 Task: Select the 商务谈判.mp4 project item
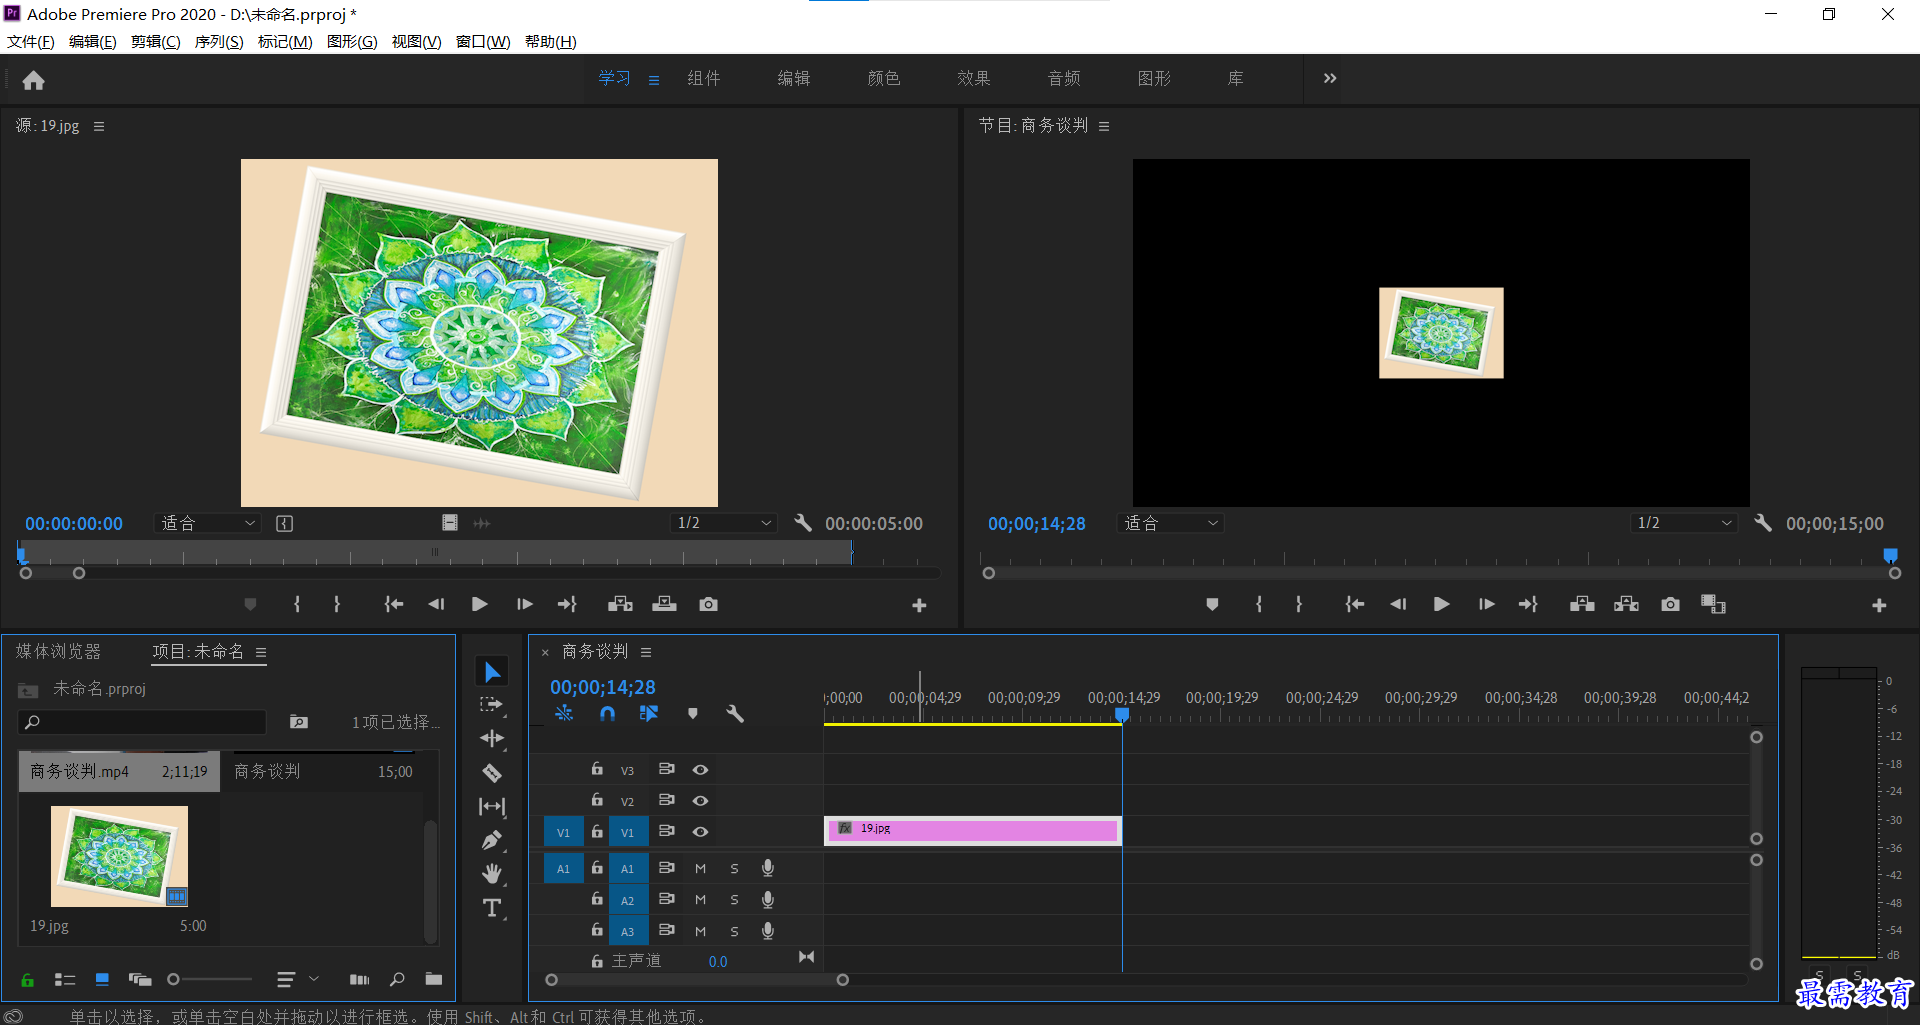pyautogui.click(x=119, y=772)
